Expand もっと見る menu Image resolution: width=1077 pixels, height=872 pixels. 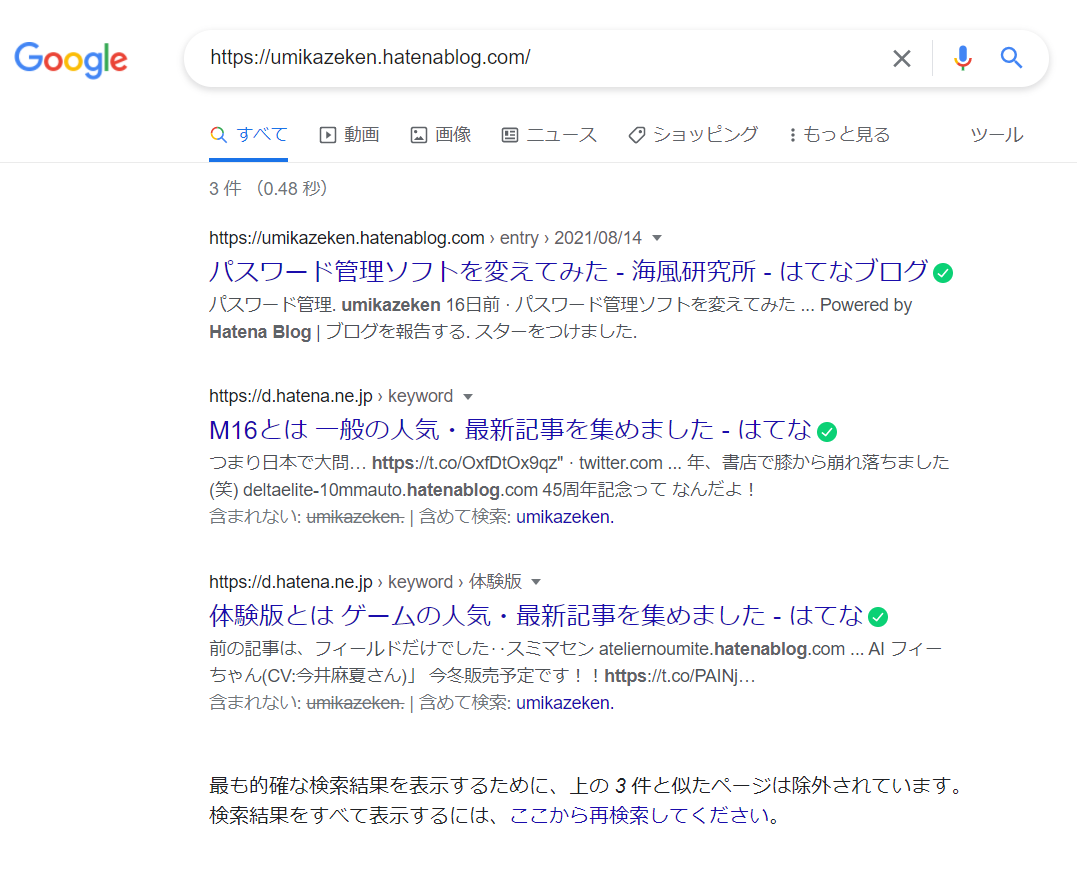(839, 135)
